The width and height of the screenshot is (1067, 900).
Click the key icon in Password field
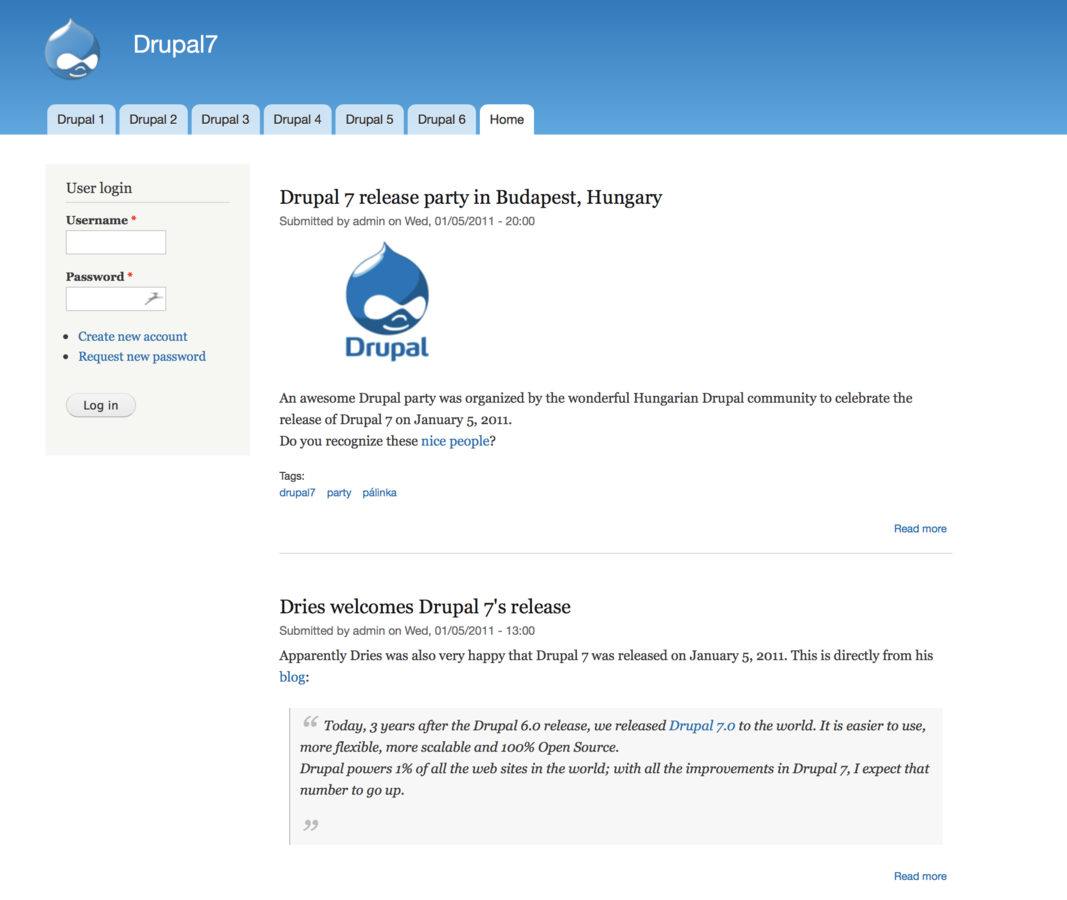click(x=154, y=298)
